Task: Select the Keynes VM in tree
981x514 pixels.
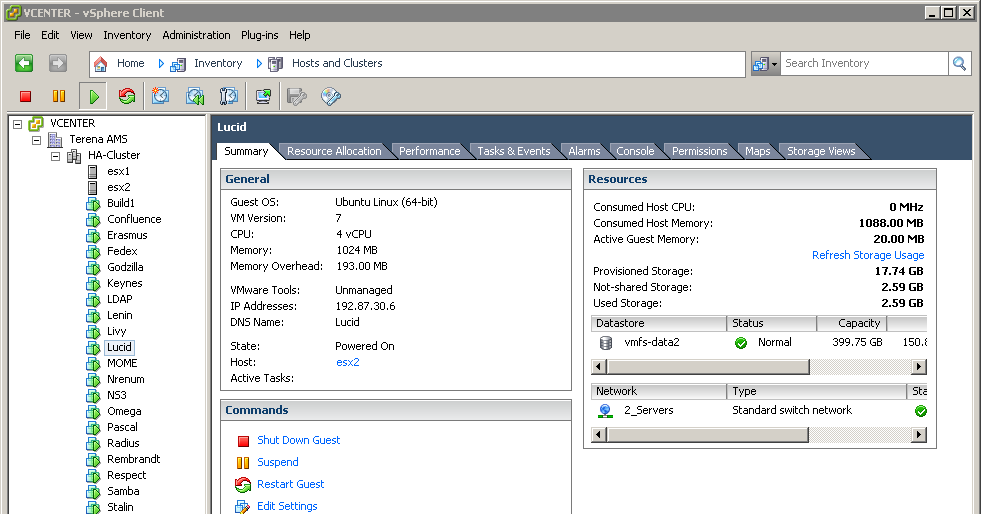Action: point(125,283)
